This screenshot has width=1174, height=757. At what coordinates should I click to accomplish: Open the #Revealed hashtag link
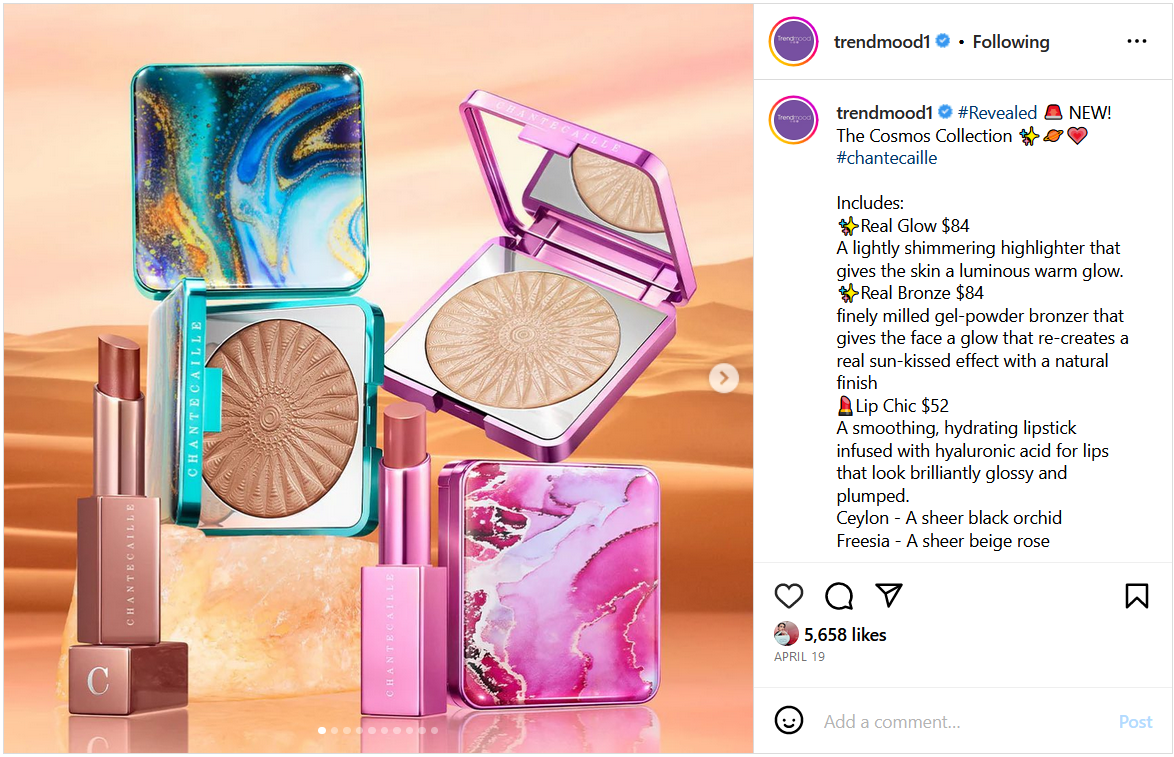(x=997, y=113)
